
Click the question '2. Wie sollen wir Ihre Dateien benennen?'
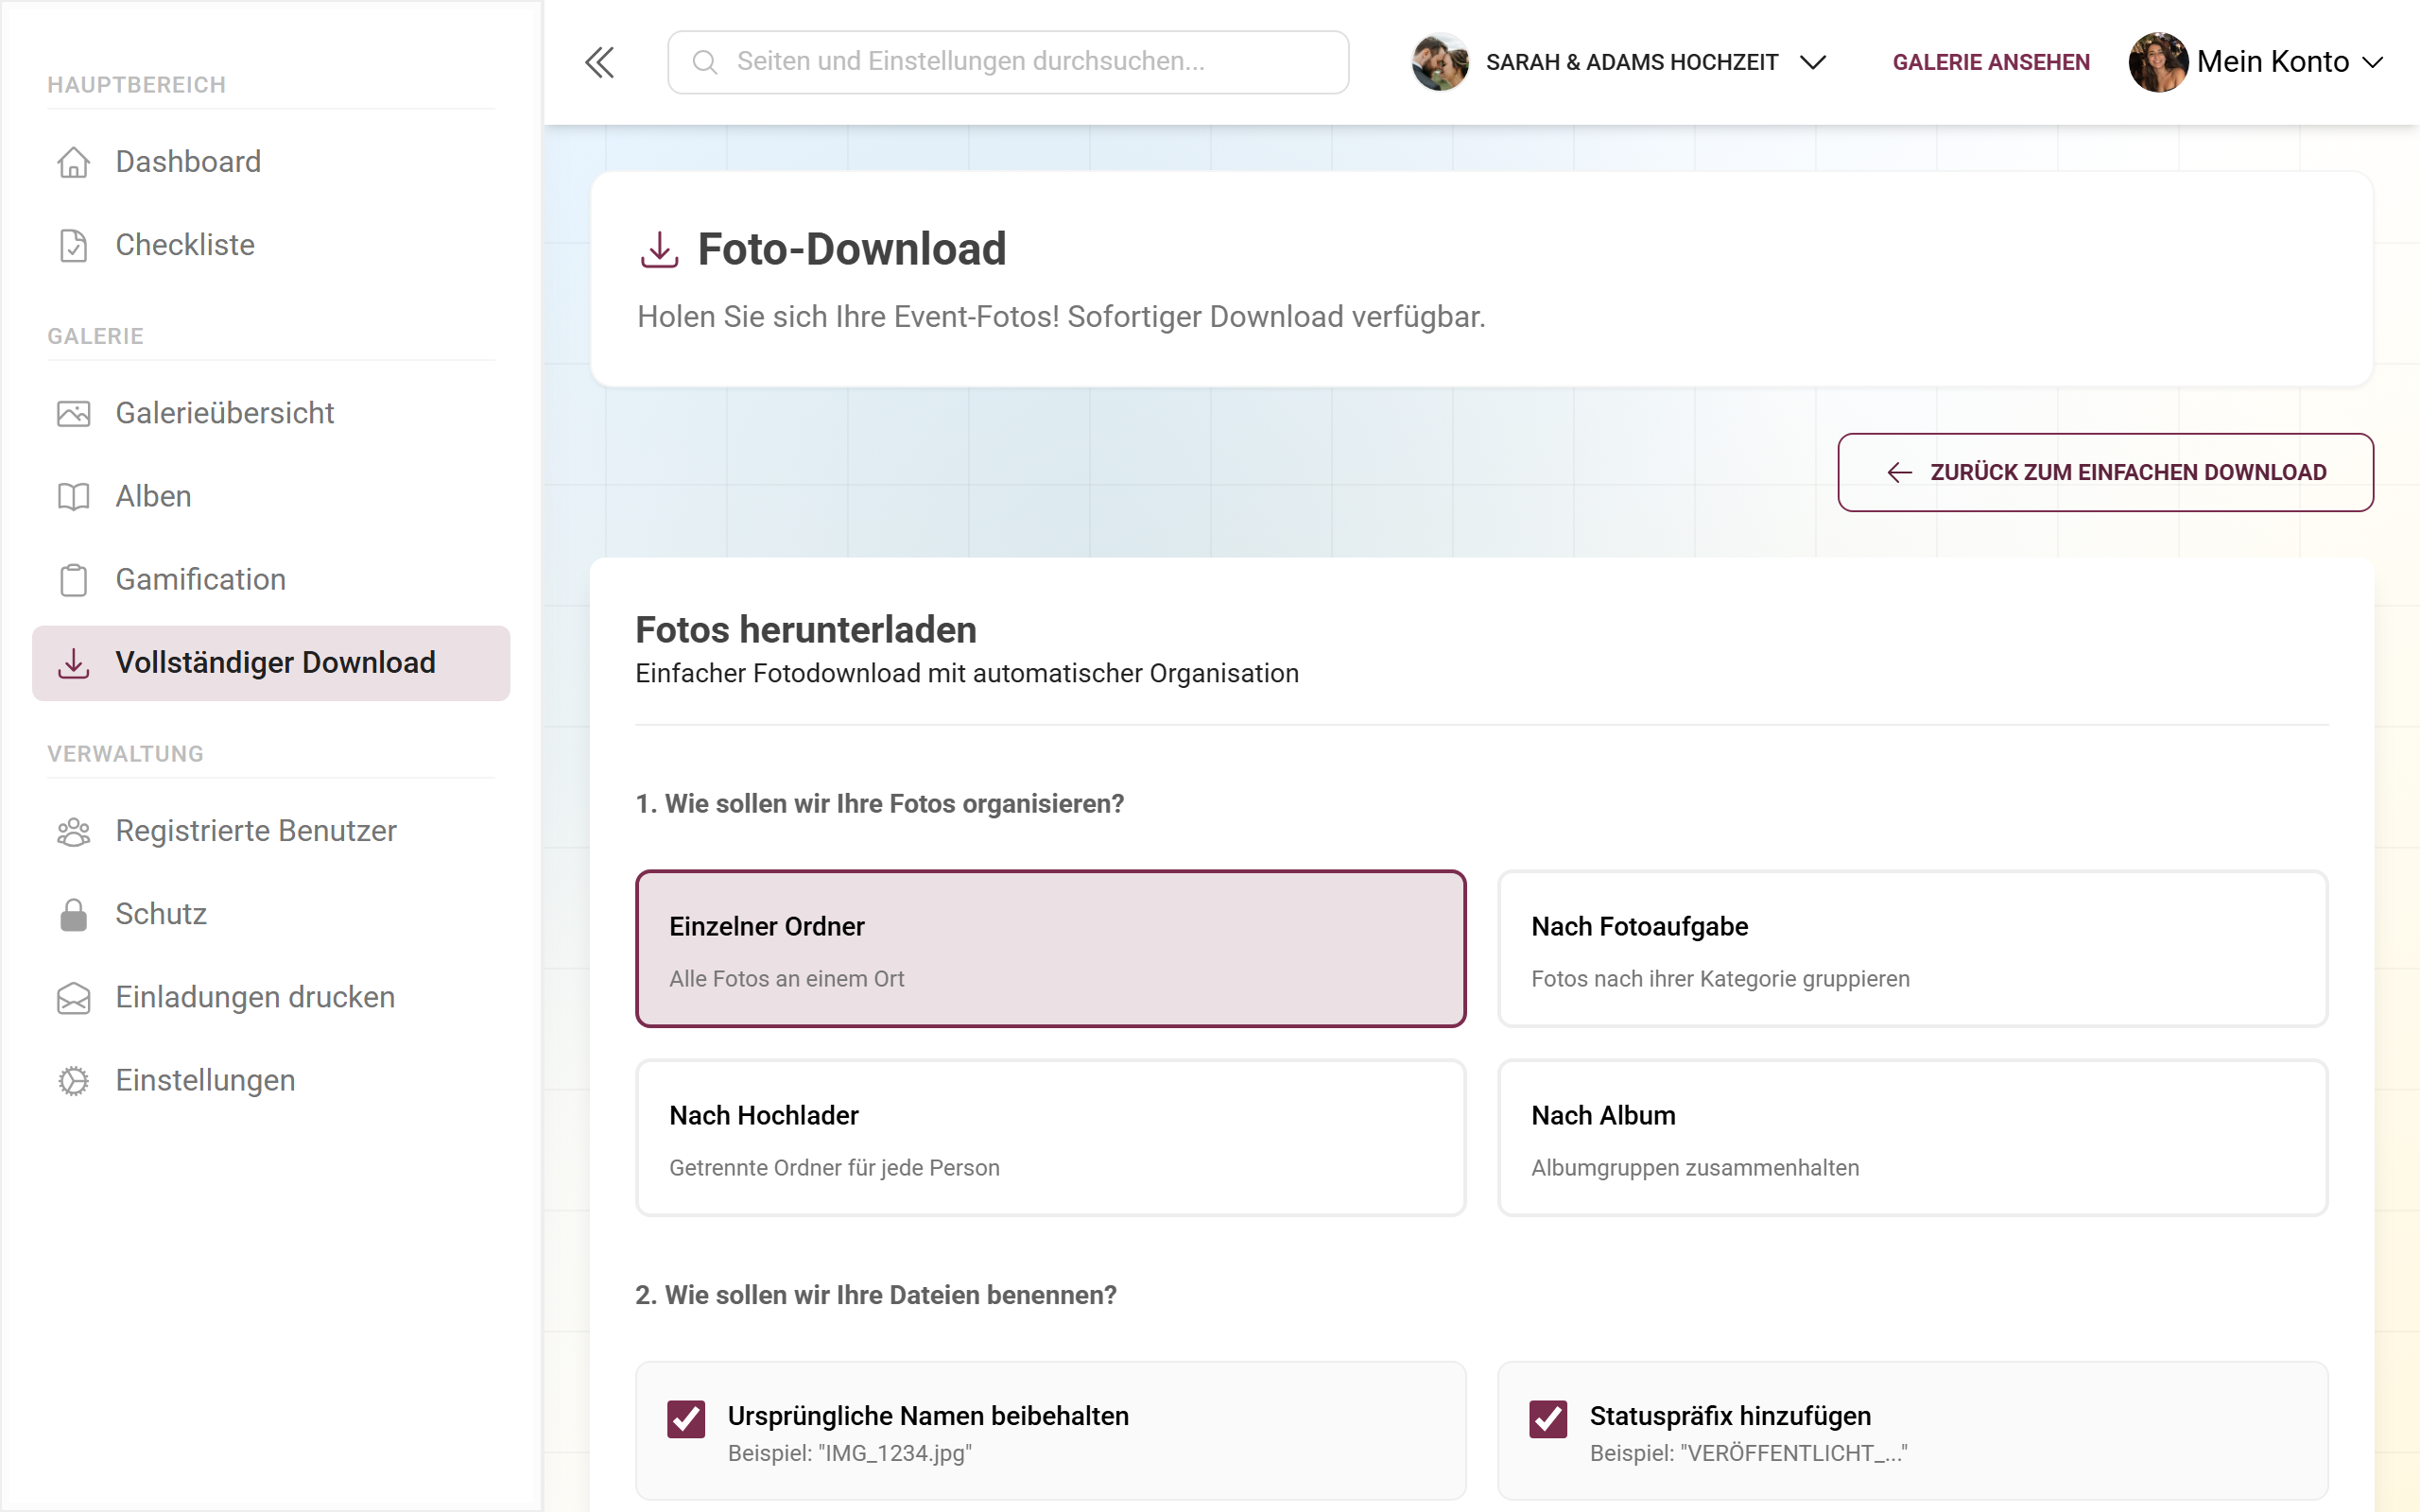tap(876, 1295)
